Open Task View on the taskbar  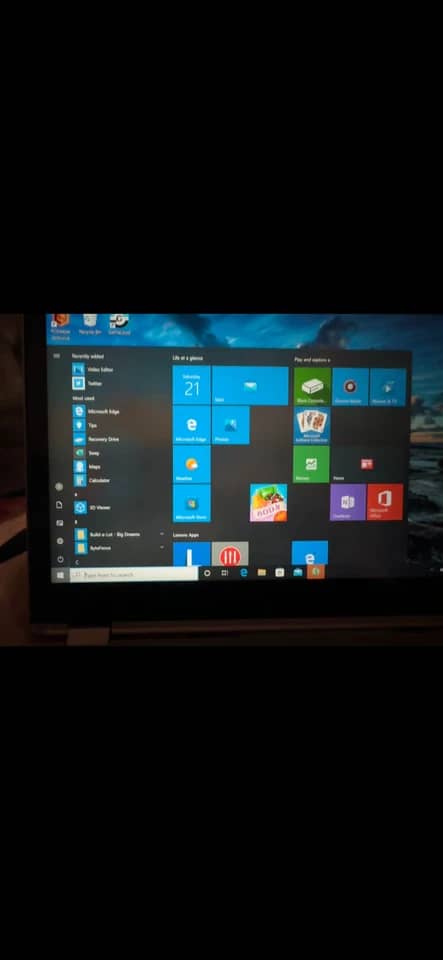(225, 573)
